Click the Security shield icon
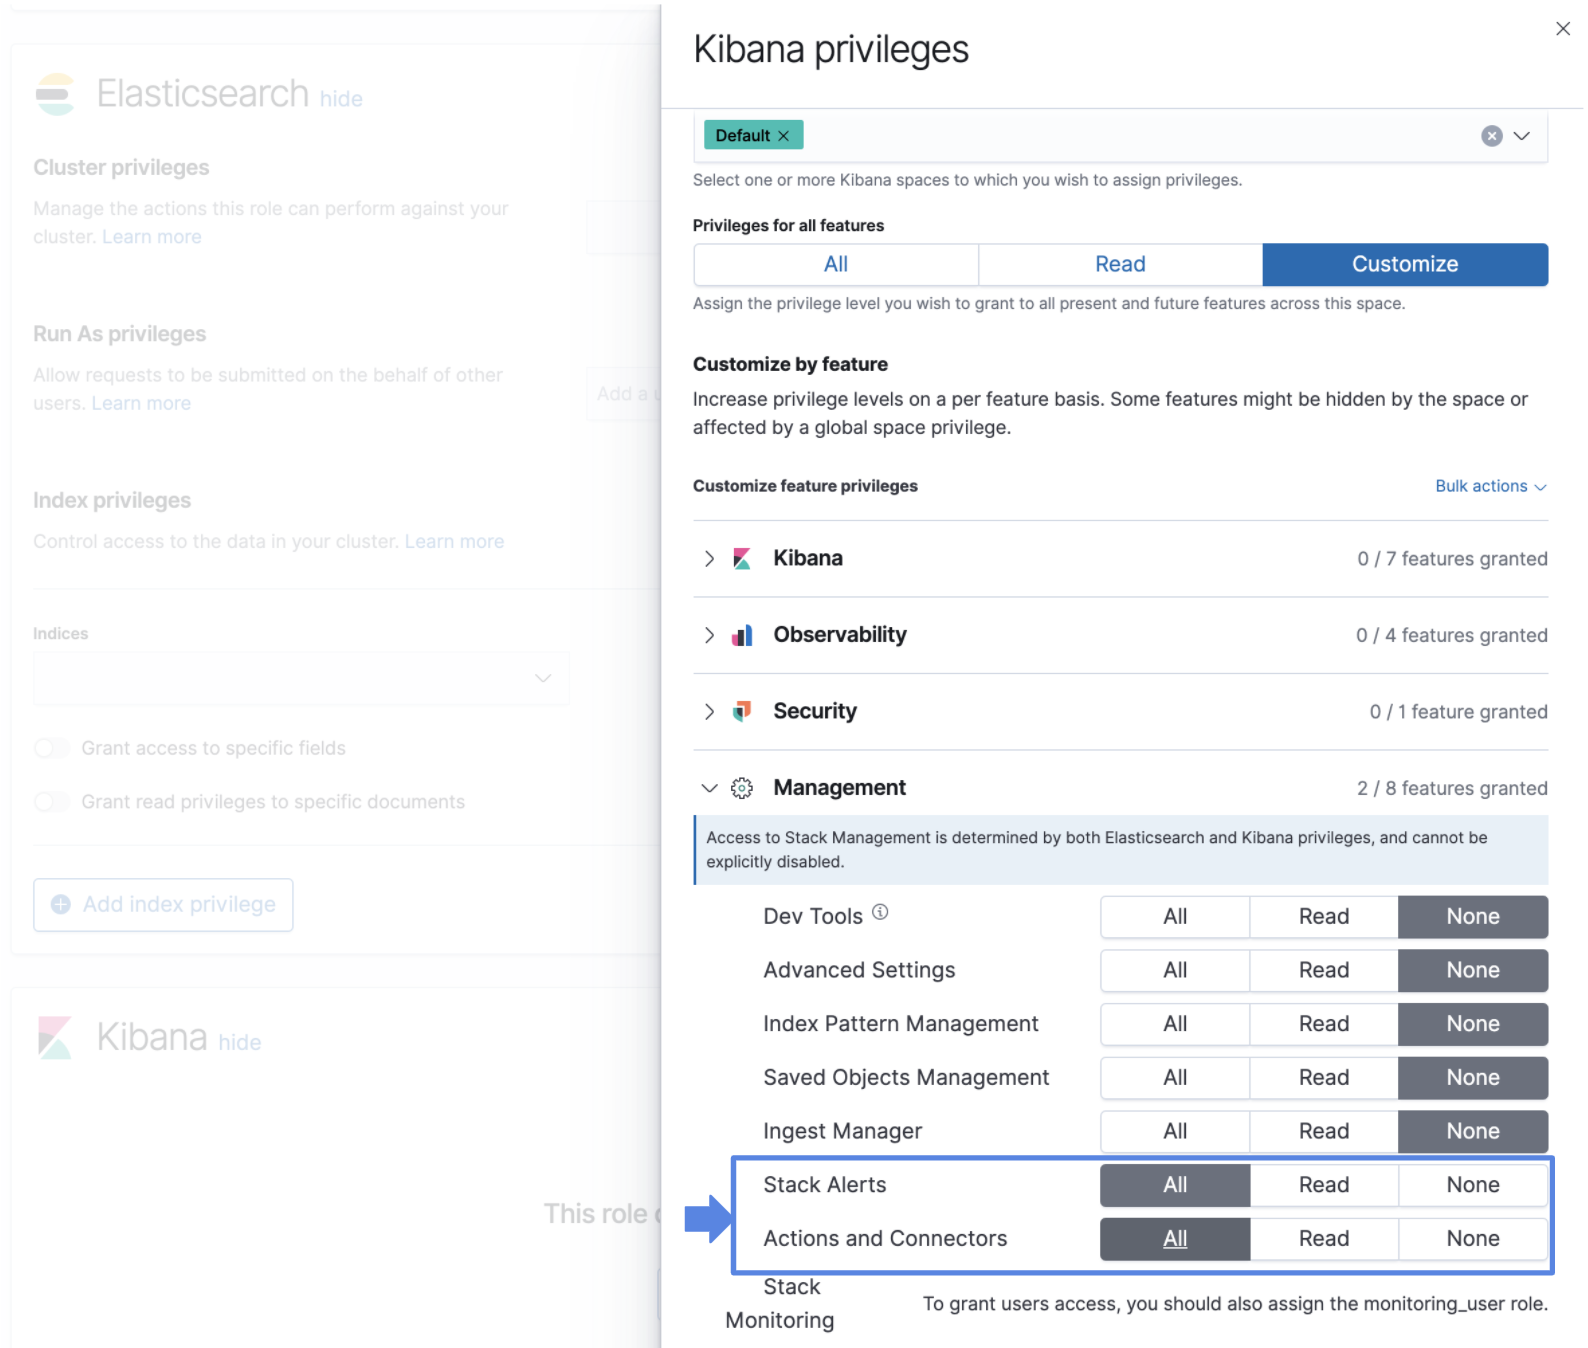1588x1348 pixels. click(741, 712)
